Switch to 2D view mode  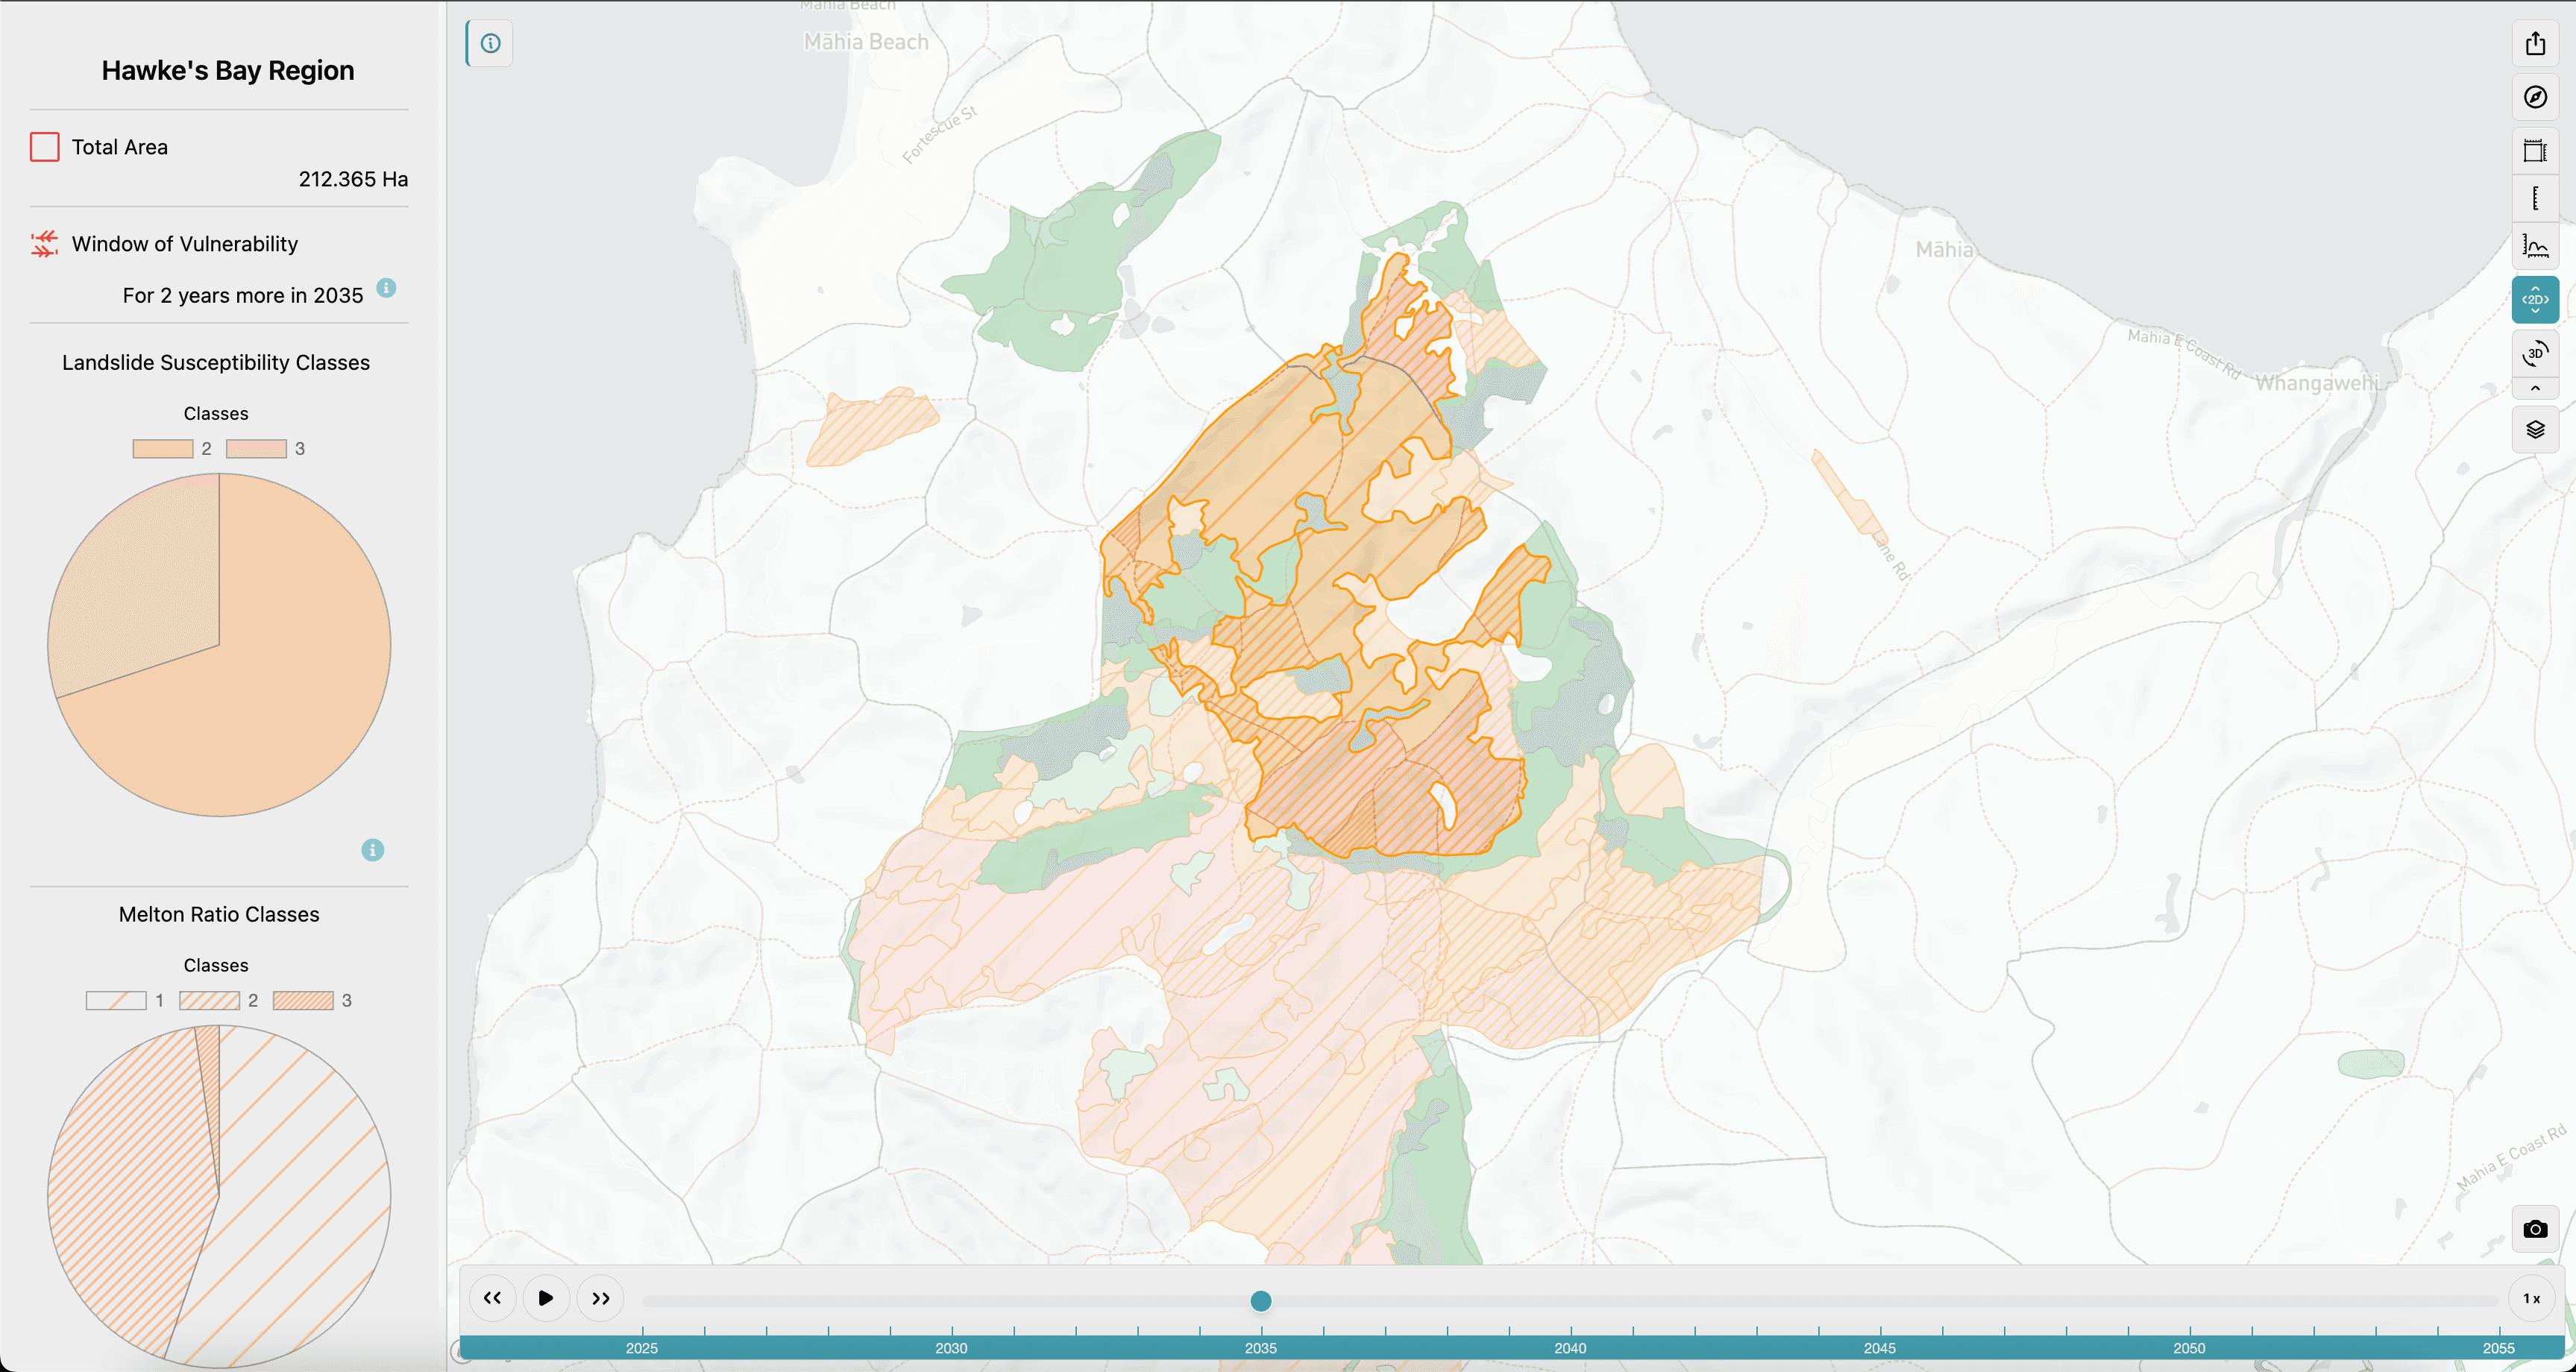(x=2534, y=300)
